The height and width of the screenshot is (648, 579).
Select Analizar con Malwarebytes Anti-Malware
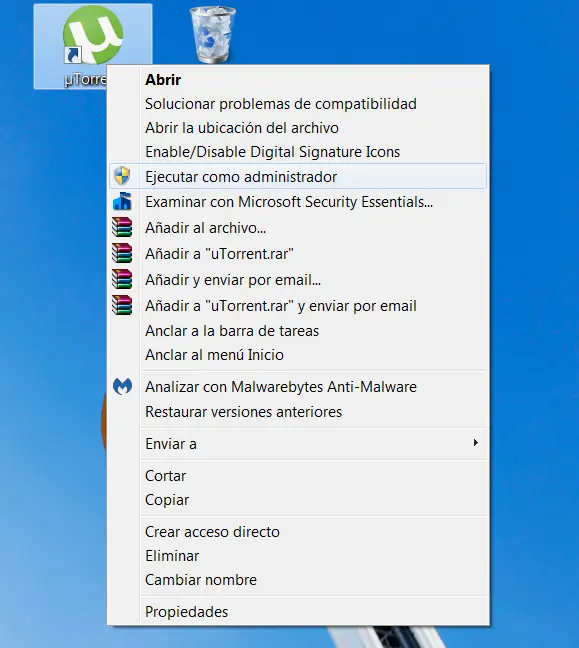point(298,387)
